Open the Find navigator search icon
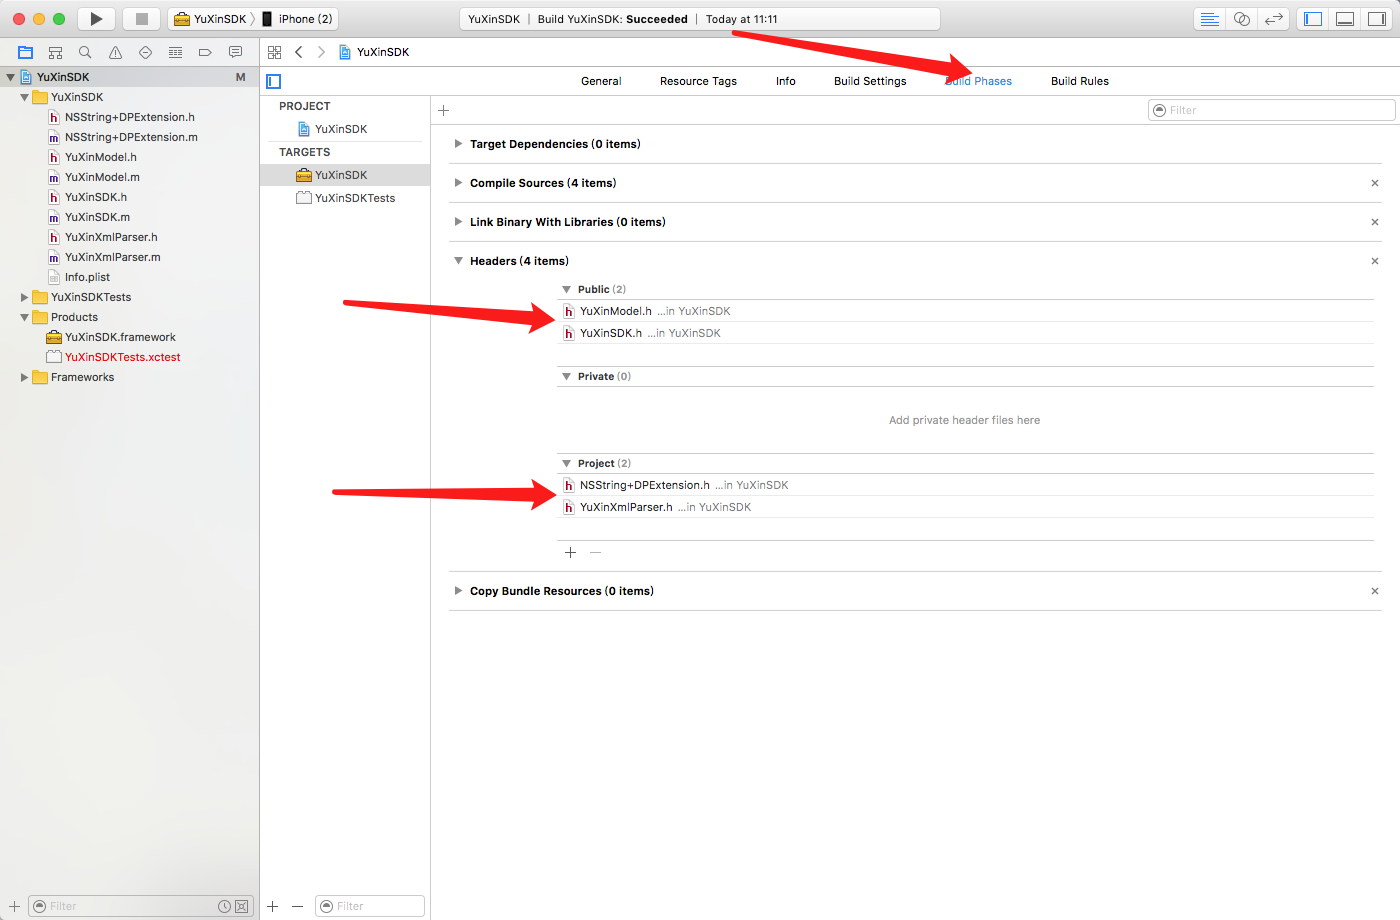Image resolution: width=1400 pixels, height=920 pixels. point(85,52)
